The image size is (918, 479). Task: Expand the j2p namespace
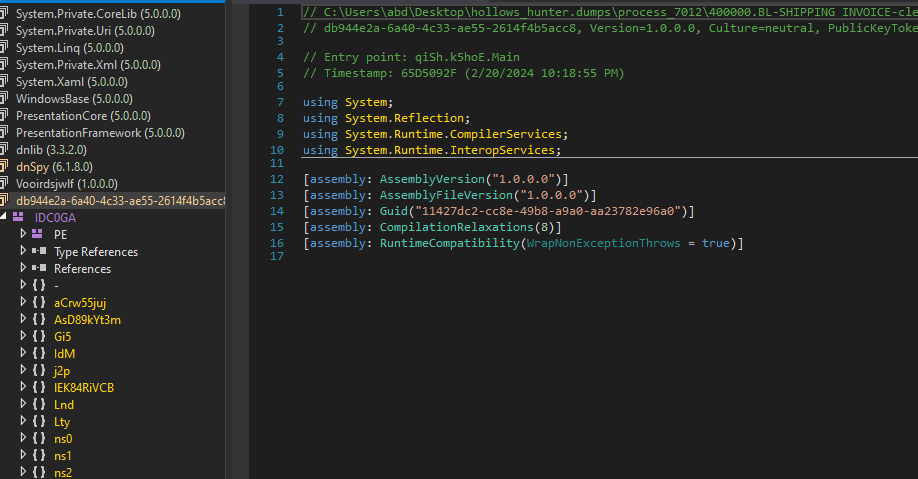pyautogui.click(x=23, y=369)
